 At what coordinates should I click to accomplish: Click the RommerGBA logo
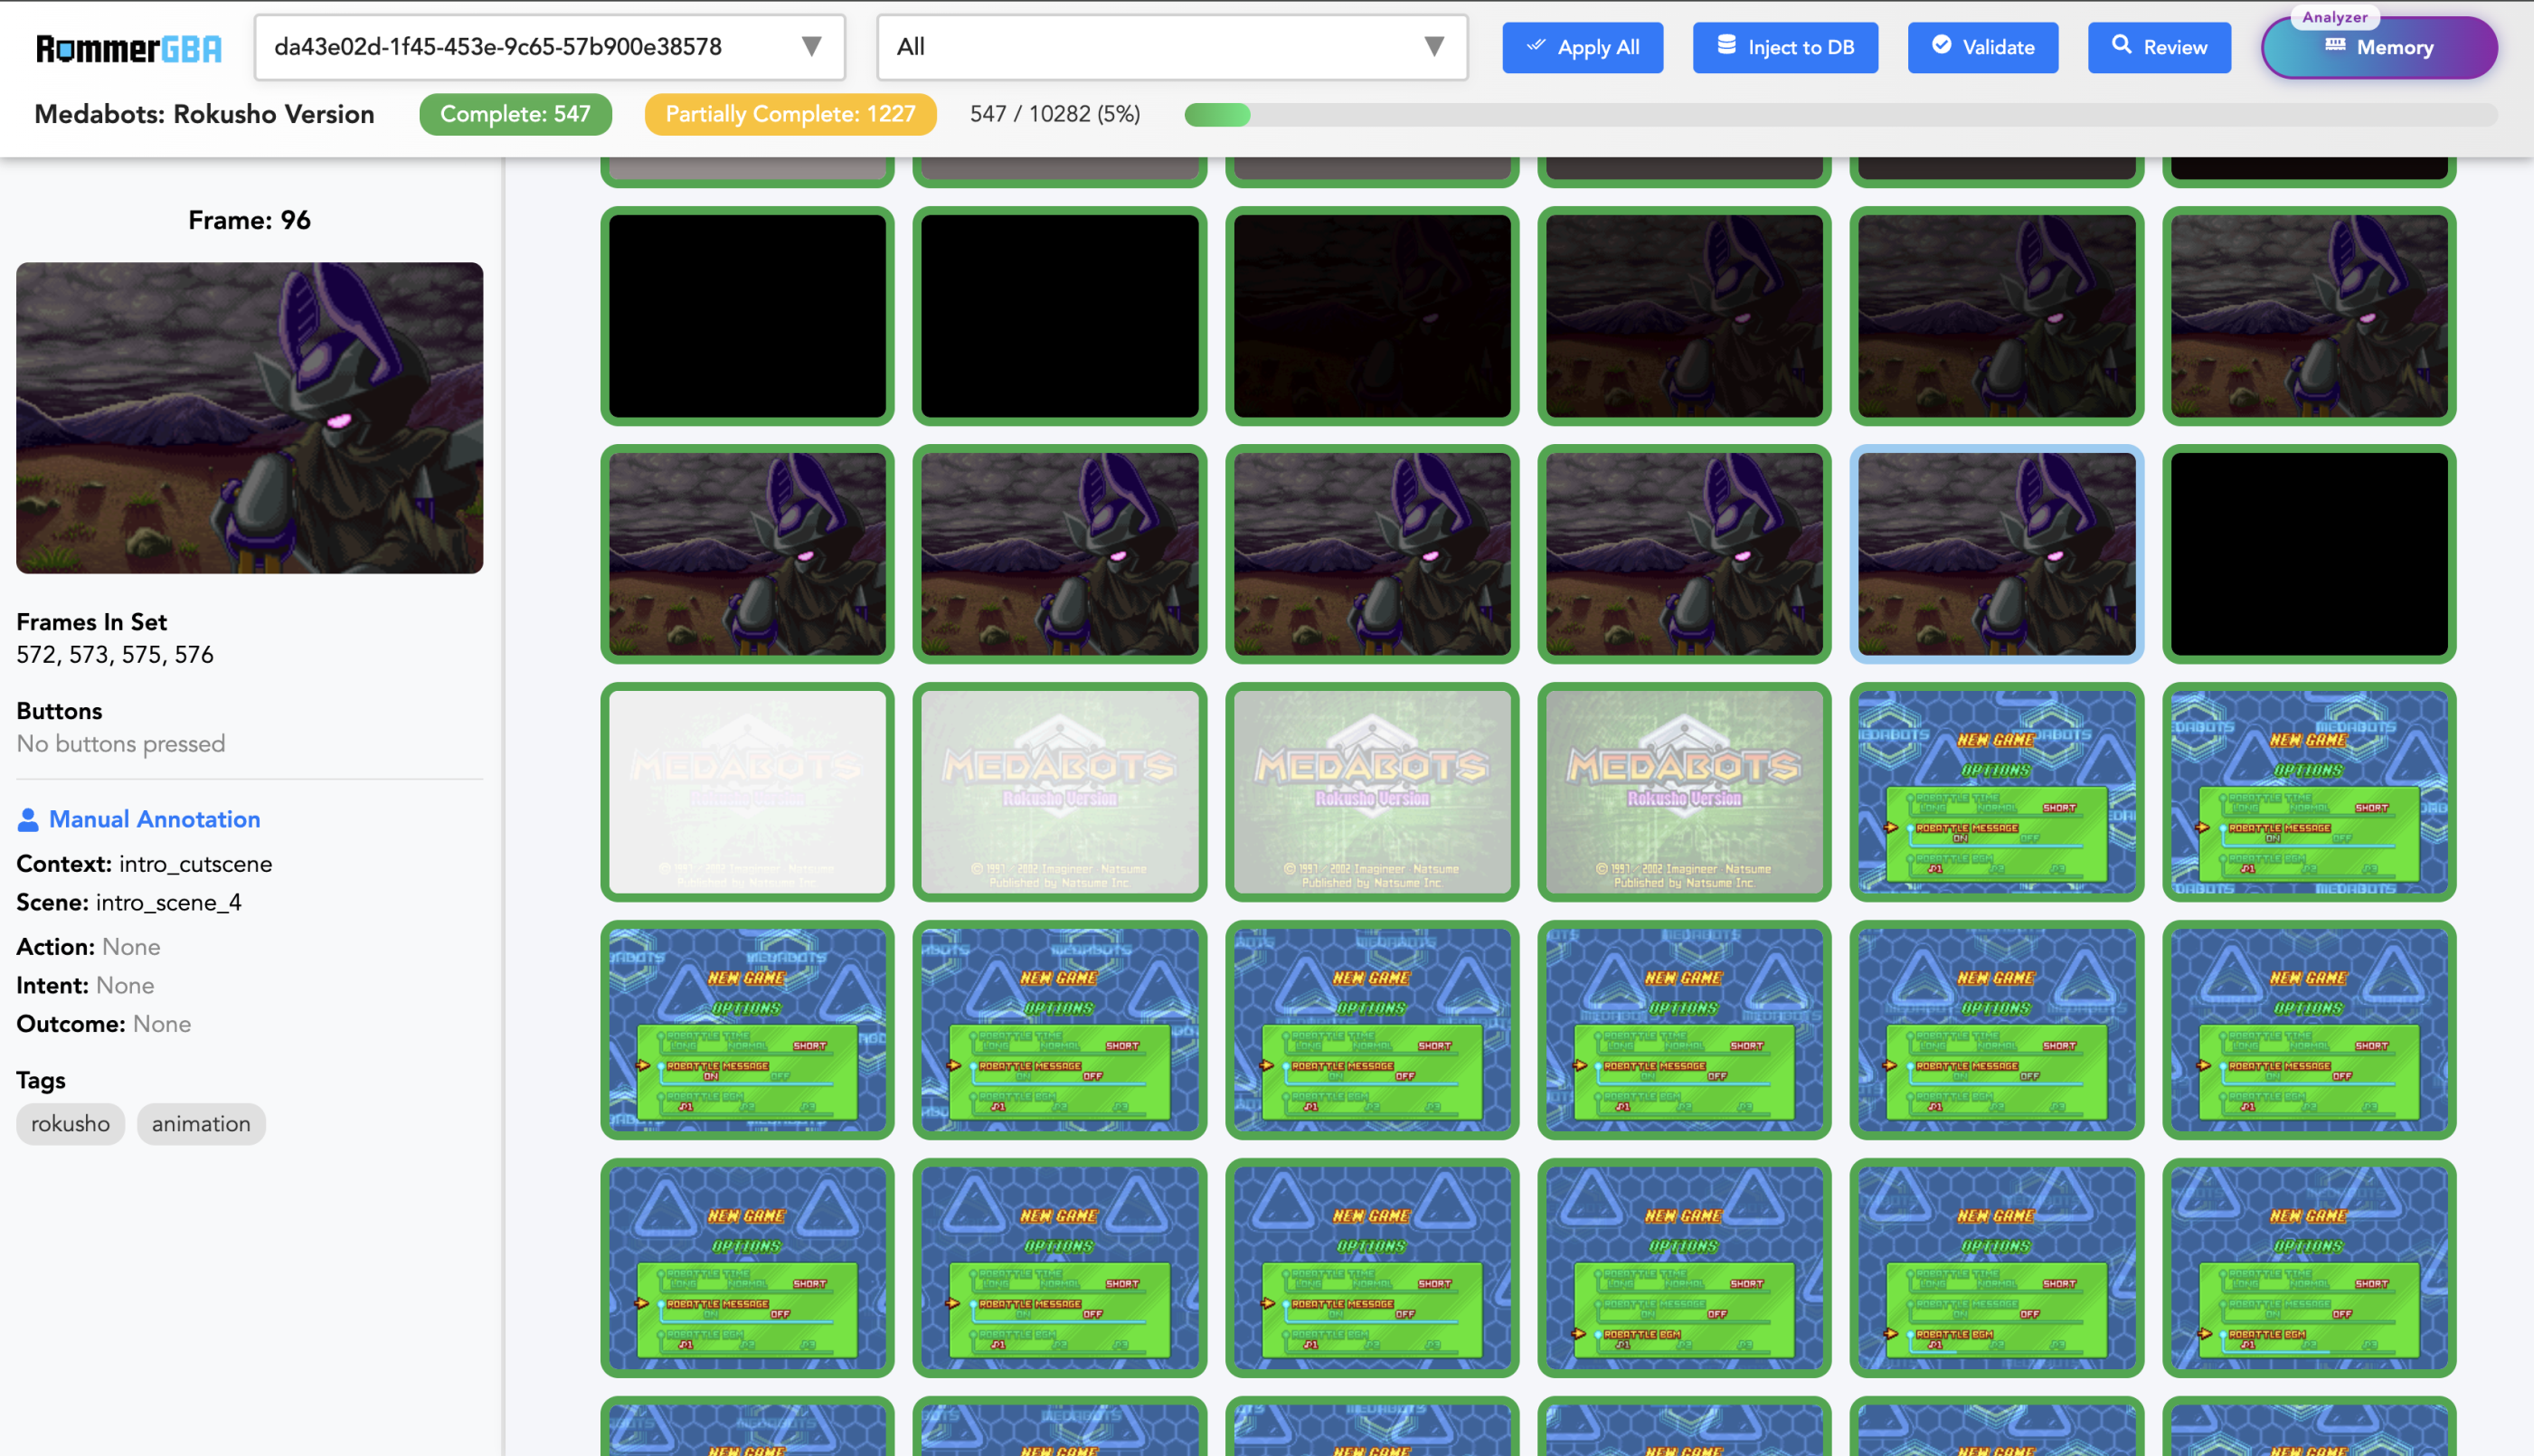click(129, 48)
